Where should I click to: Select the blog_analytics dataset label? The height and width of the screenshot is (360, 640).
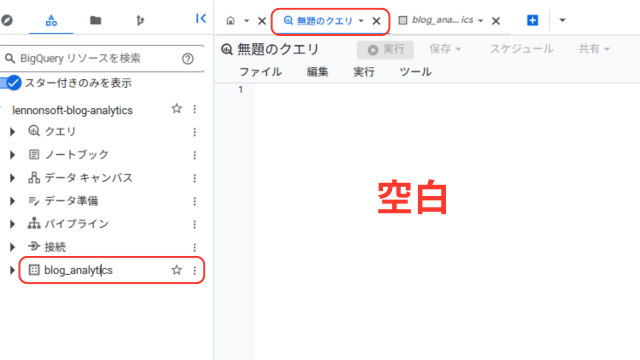78,270
